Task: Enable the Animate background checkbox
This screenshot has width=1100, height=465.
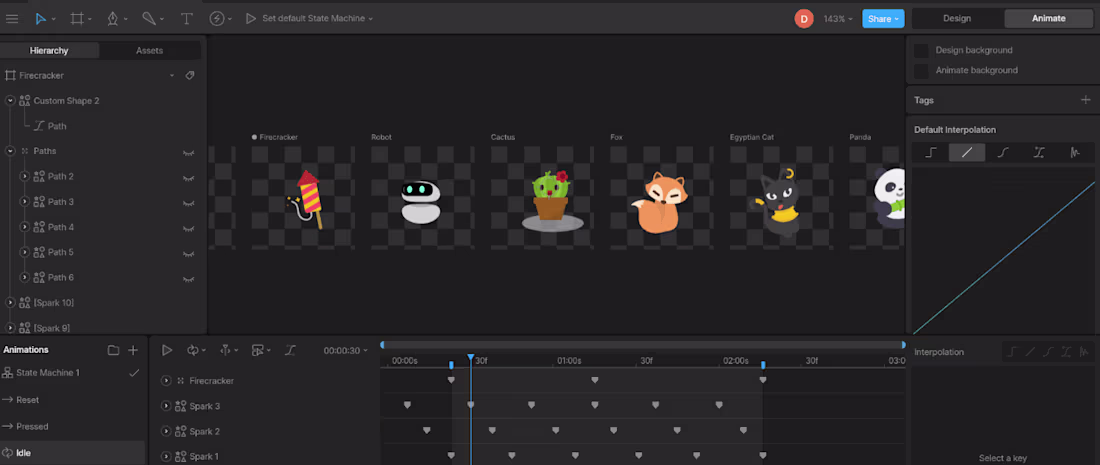Action: pyautogui.click(x=921, y=70)
